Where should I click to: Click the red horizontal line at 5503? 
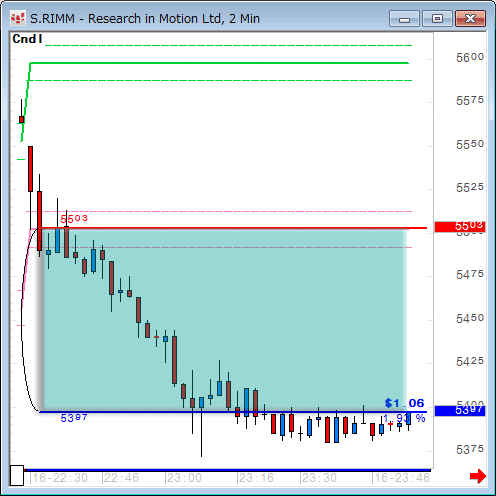233,228
